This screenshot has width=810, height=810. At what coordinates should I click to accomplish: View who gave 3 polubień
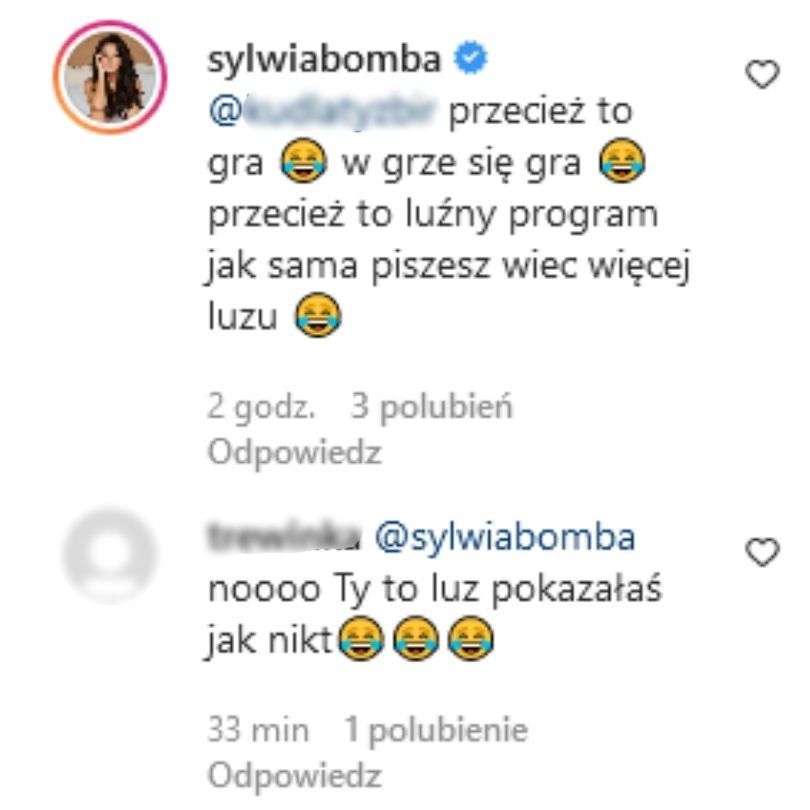pyautogui.click(x=432, y=408)
